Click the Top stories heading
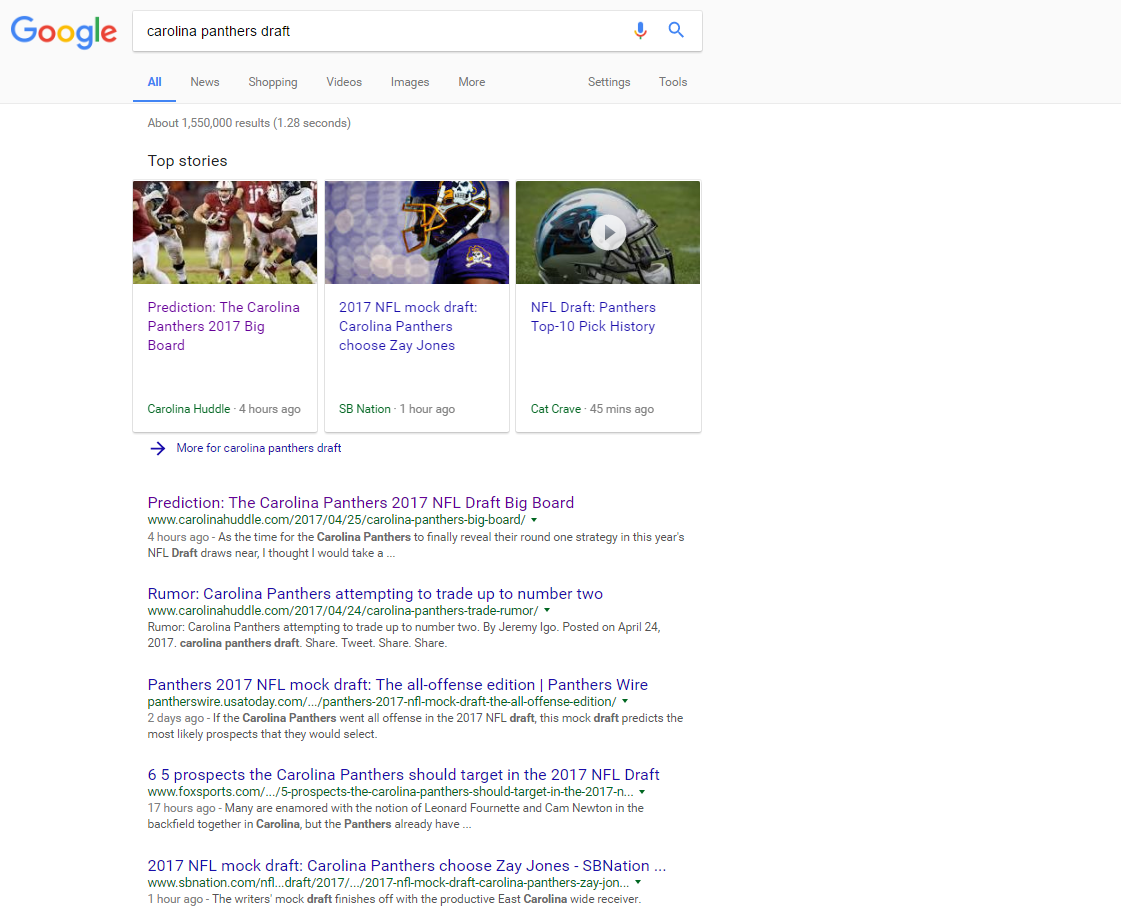The image size is (1121, 920). 187,161
